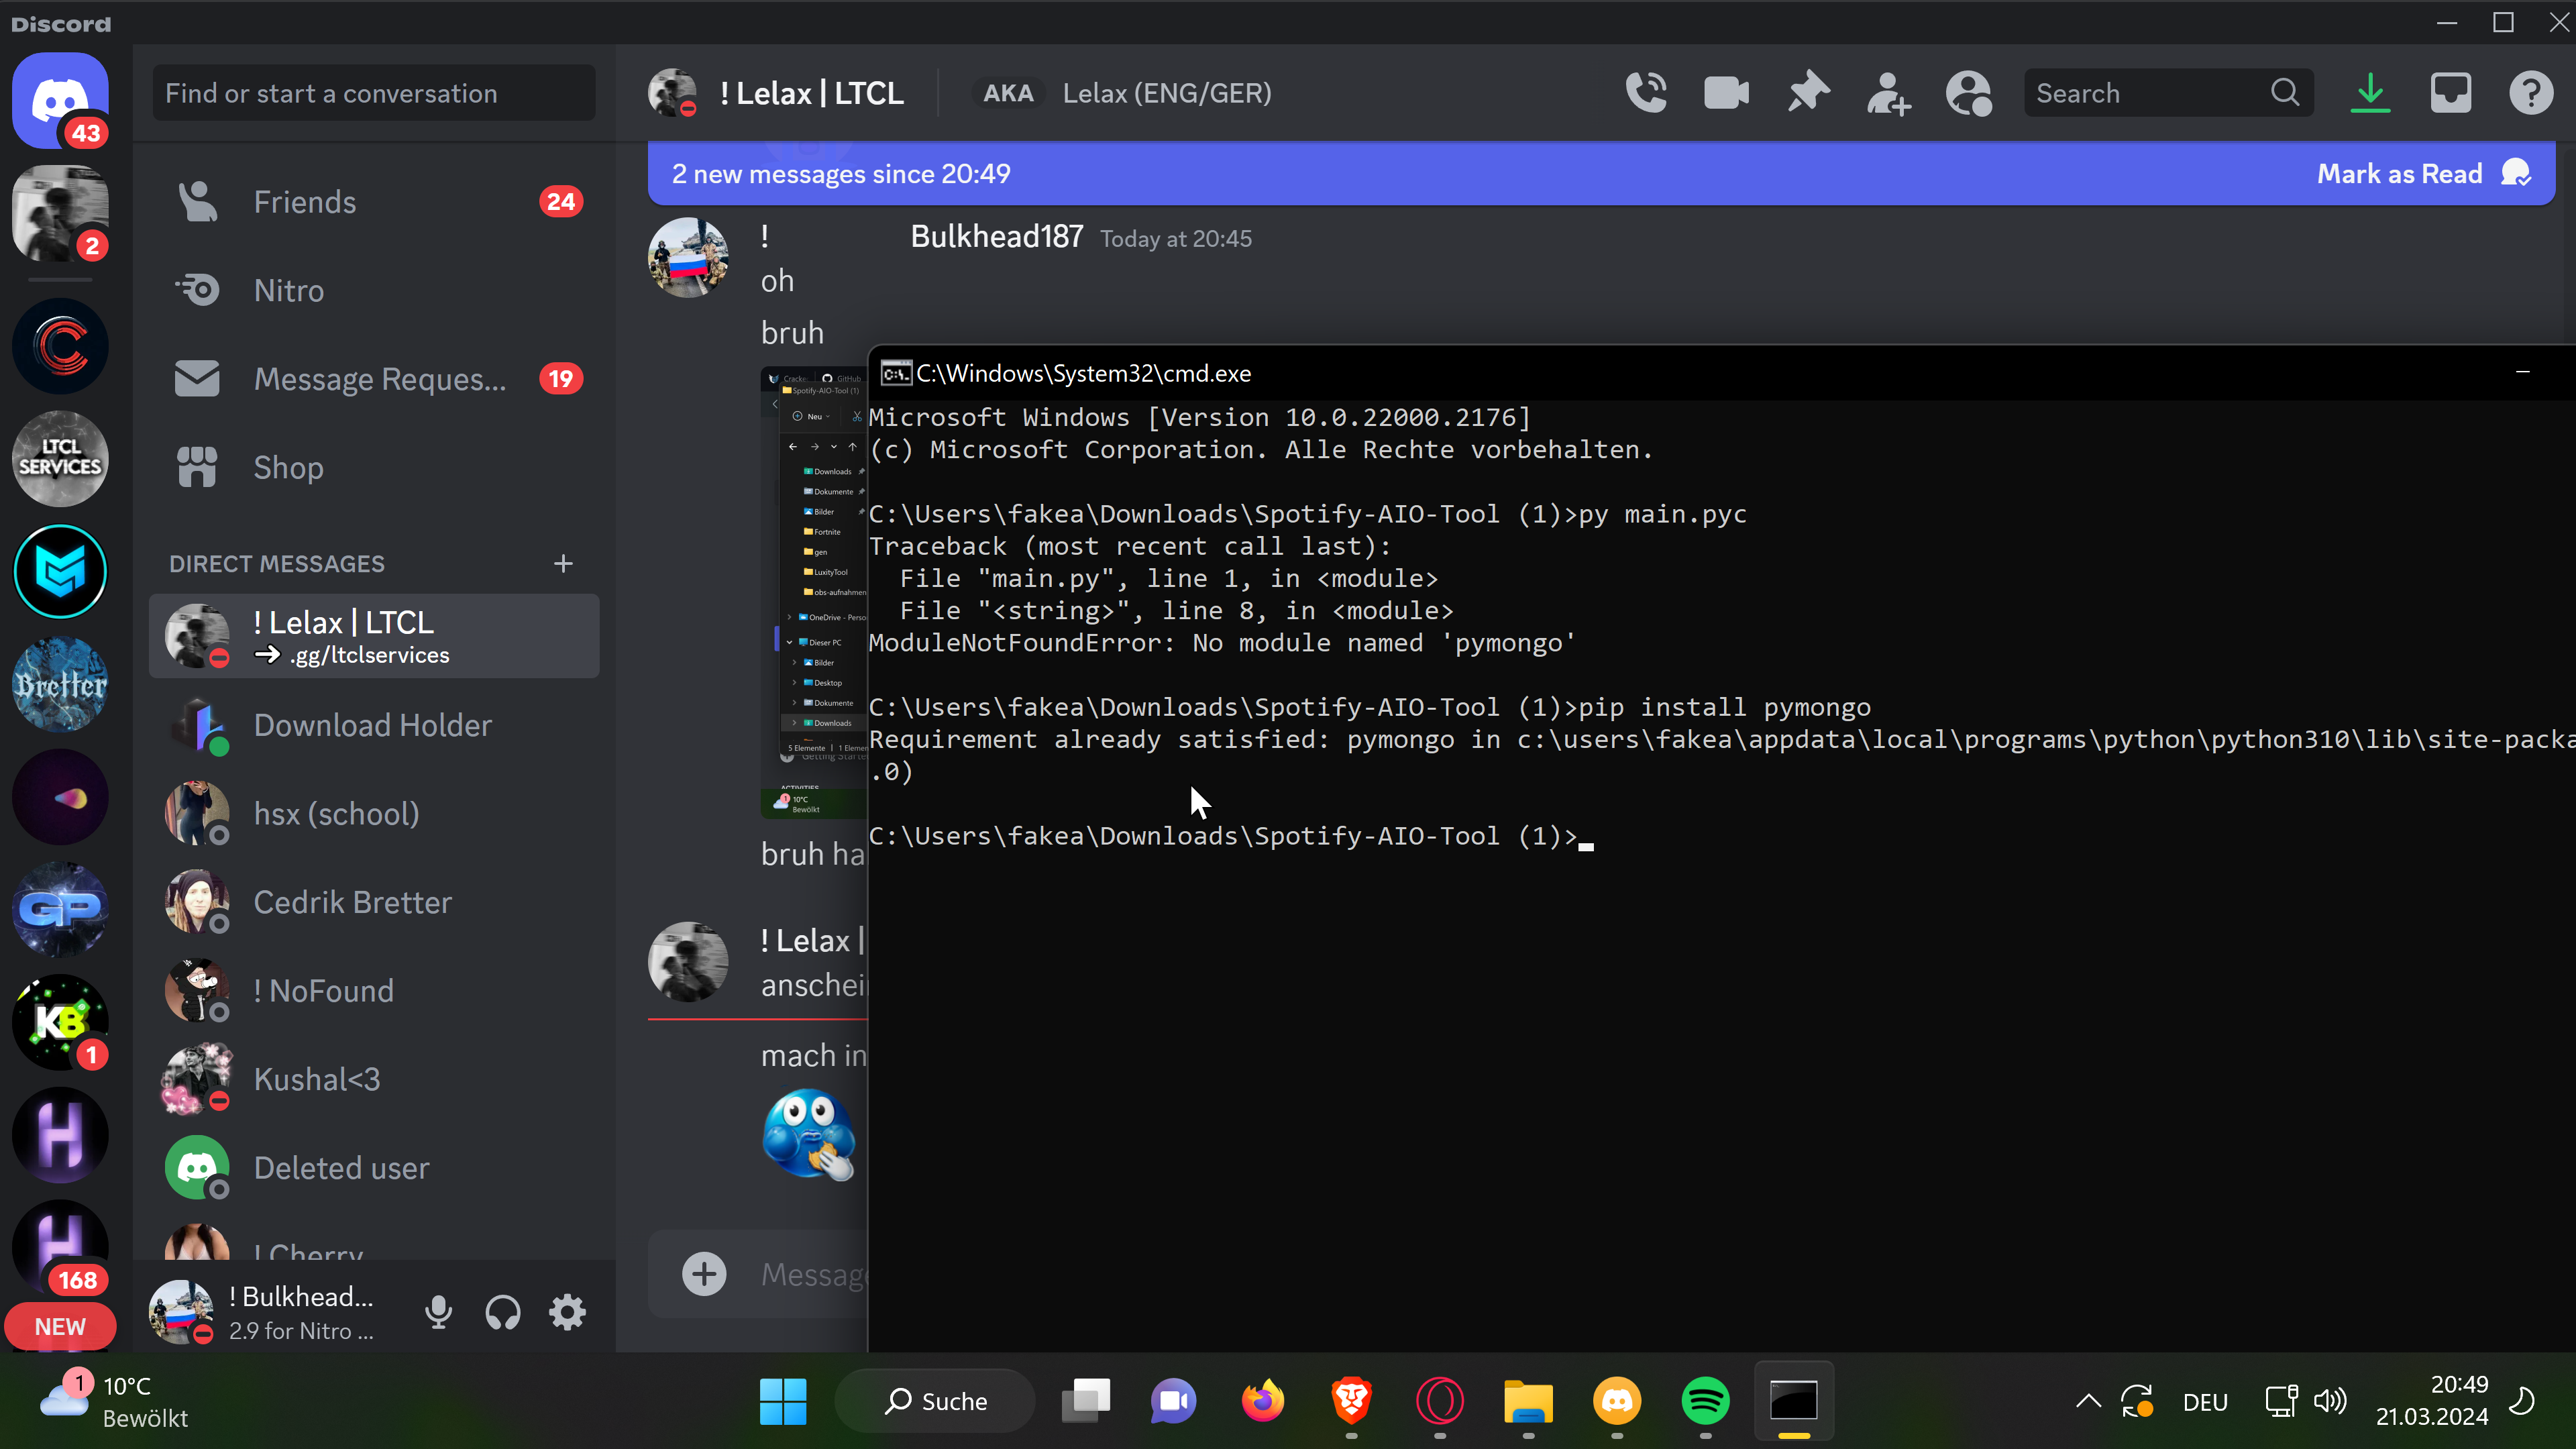This screenshot has height=1449, width=2576.
Task: Start a video call
Action: click(x=1726, y=93)
